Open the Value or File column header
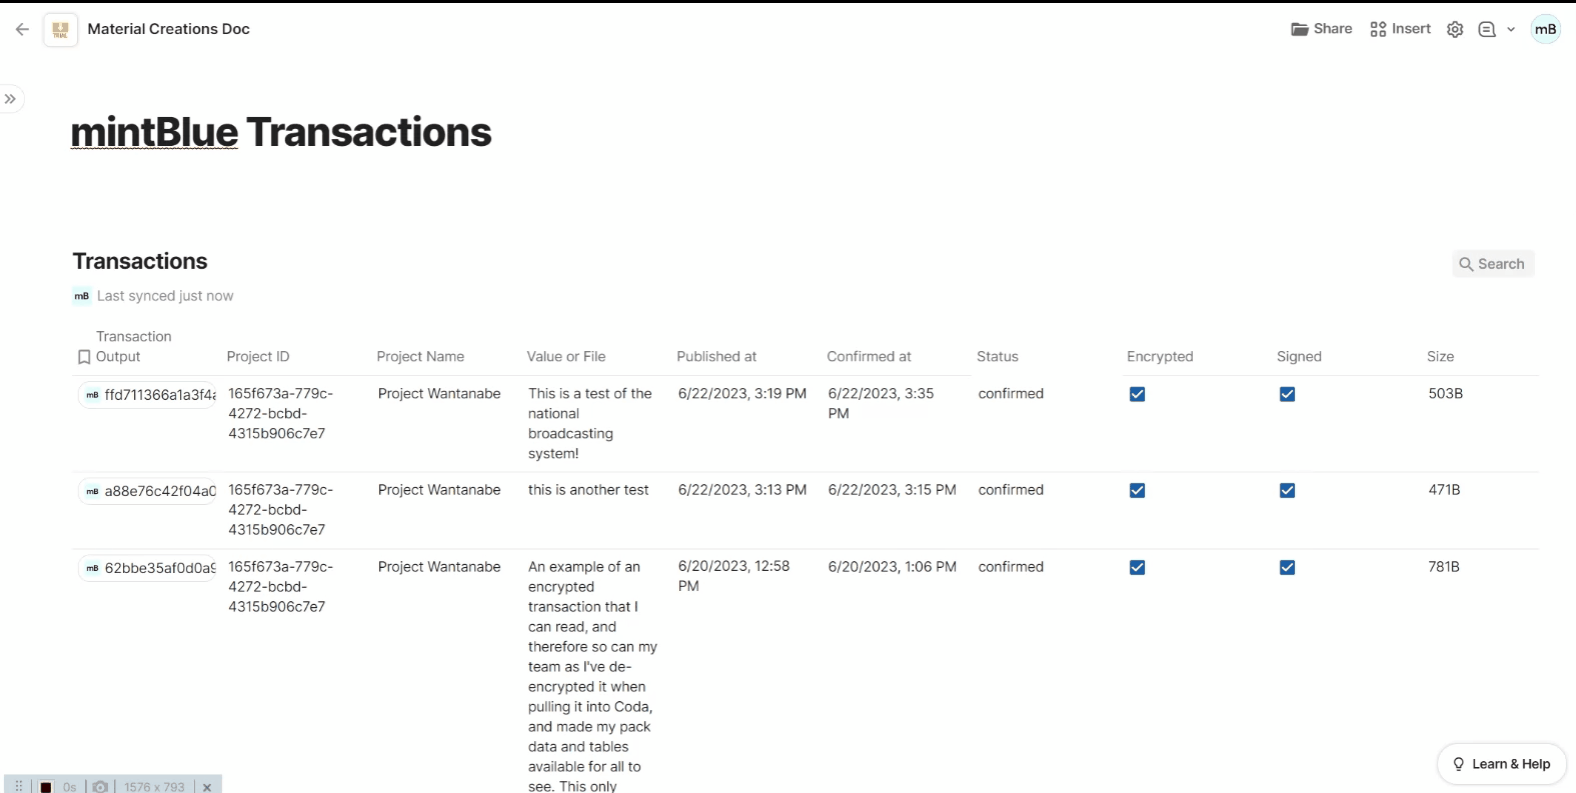This screenshot has width=1576, height=793. pyautogui.click(x=566, y=357)
